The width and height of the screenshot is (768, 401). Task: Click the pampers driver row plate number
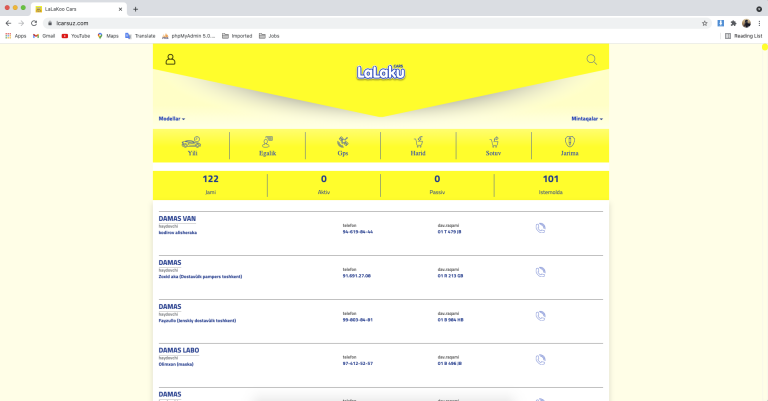450,276
